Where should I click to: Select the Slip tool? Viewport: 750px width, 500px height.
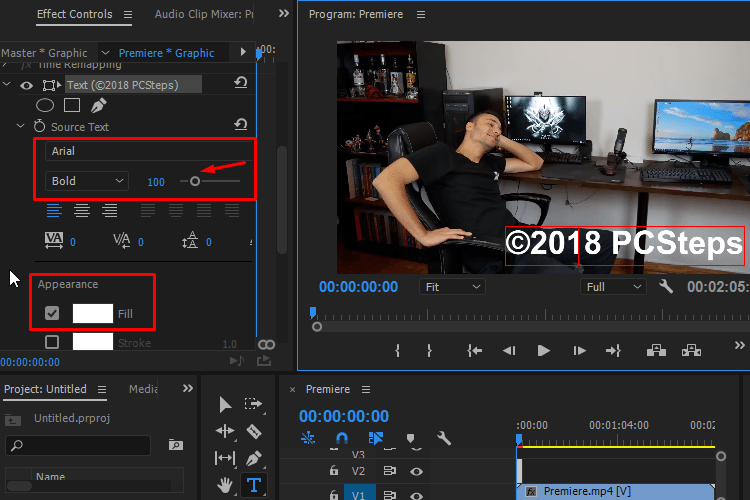tap(225, 458)
